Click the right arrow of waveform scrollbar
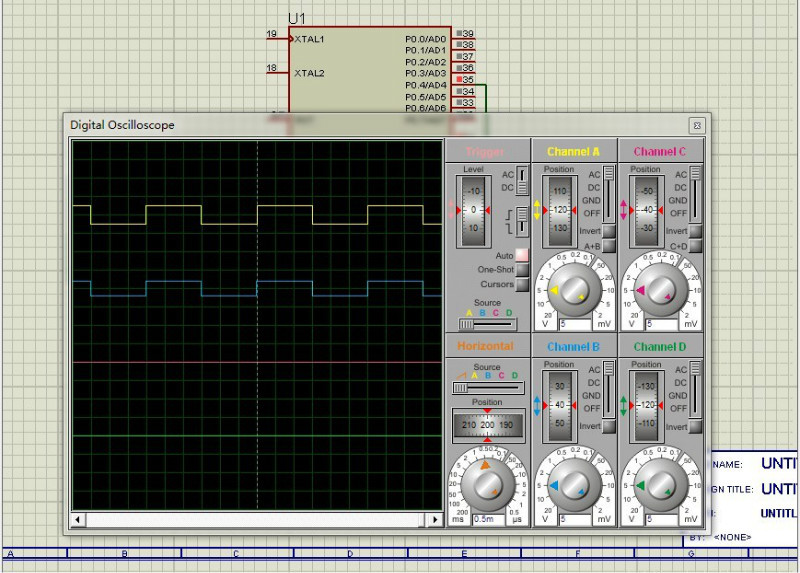This screenshot has width=800, height=573. pyautogui.click(x=435, y=520)
